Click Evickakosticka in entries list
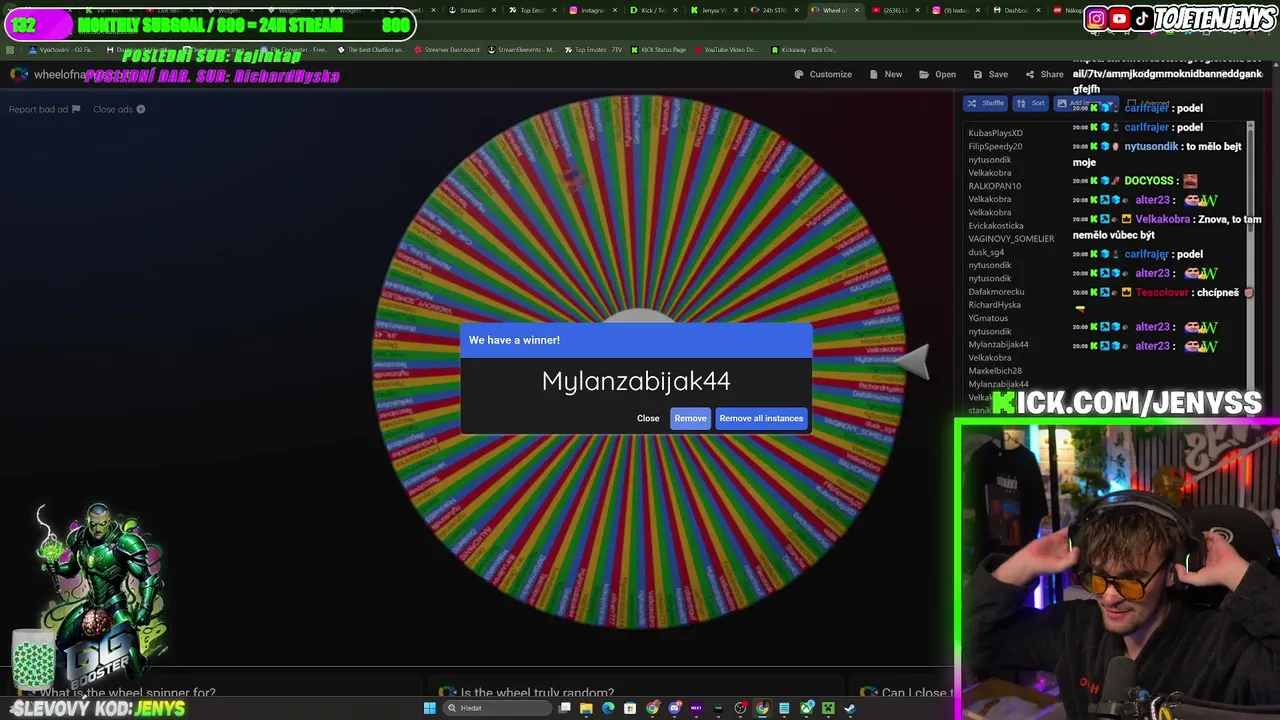 pos(995,226)
